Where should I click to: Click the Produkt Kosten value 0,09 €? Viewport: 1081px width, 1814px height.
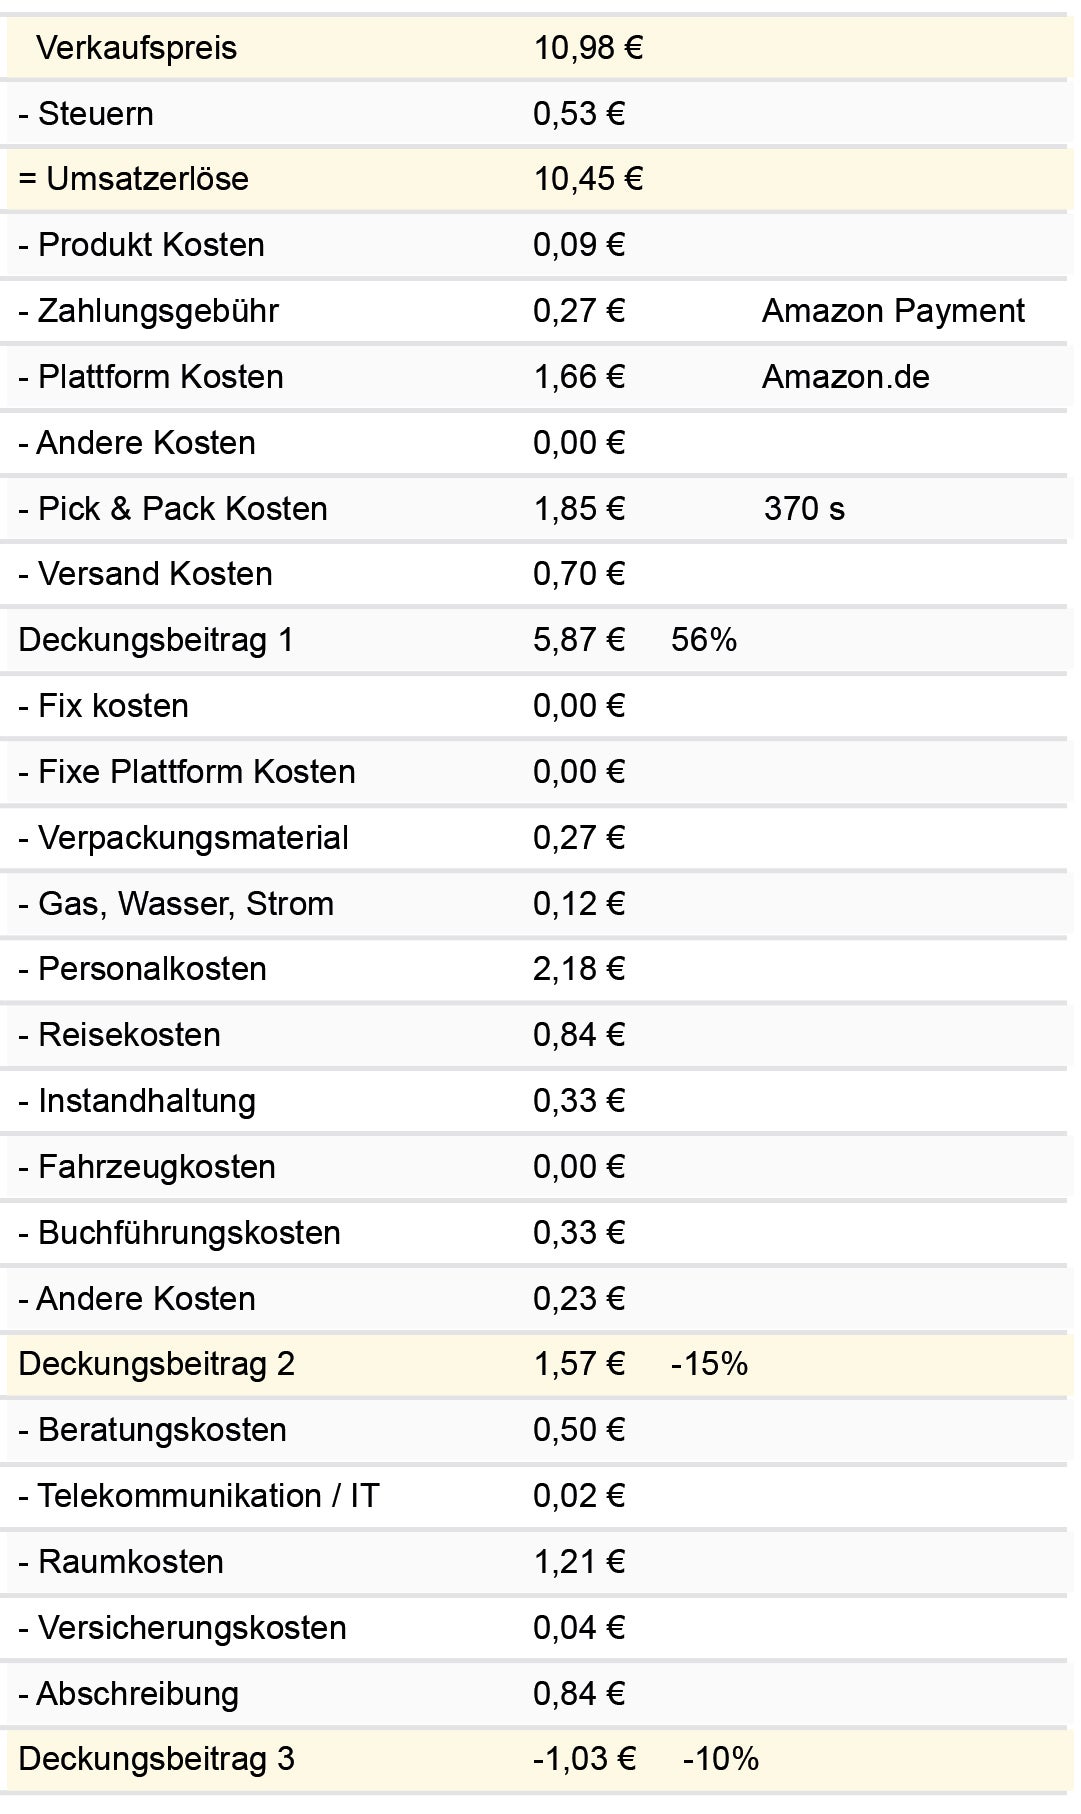[579, 245]
